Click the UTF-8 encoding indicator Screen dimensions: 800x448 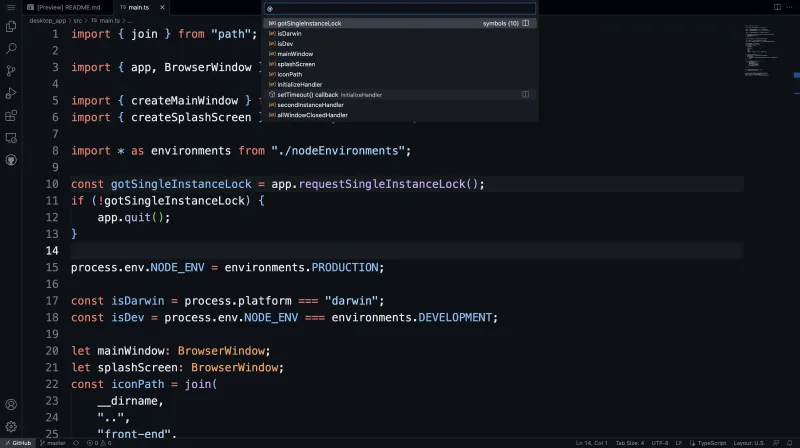pos(660,443)
